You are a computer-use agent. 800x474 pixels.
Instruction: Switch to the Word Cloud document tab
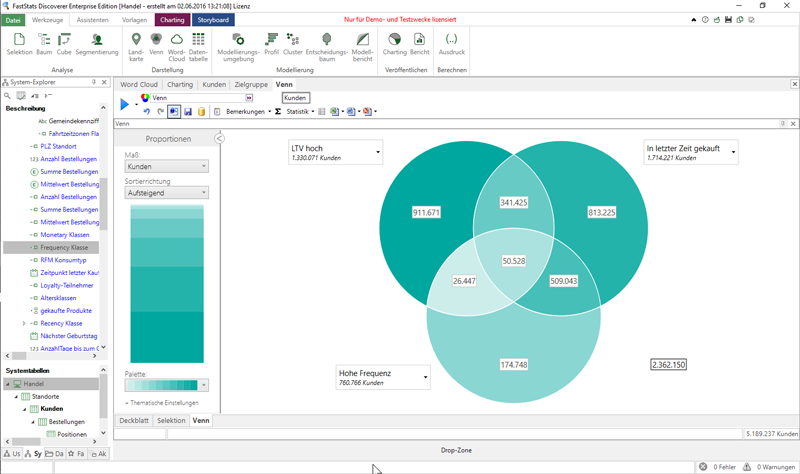tap(139, 85)
